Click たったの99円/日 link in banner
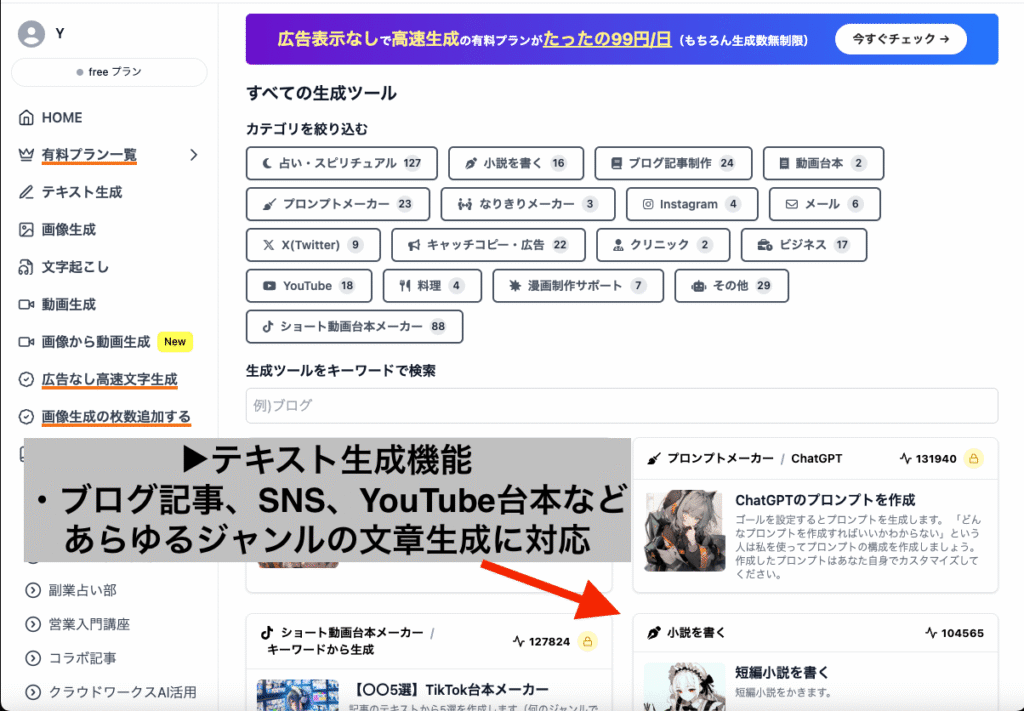Image resolution: width=1024 pixels, height=711 pixels. [607, 39]
